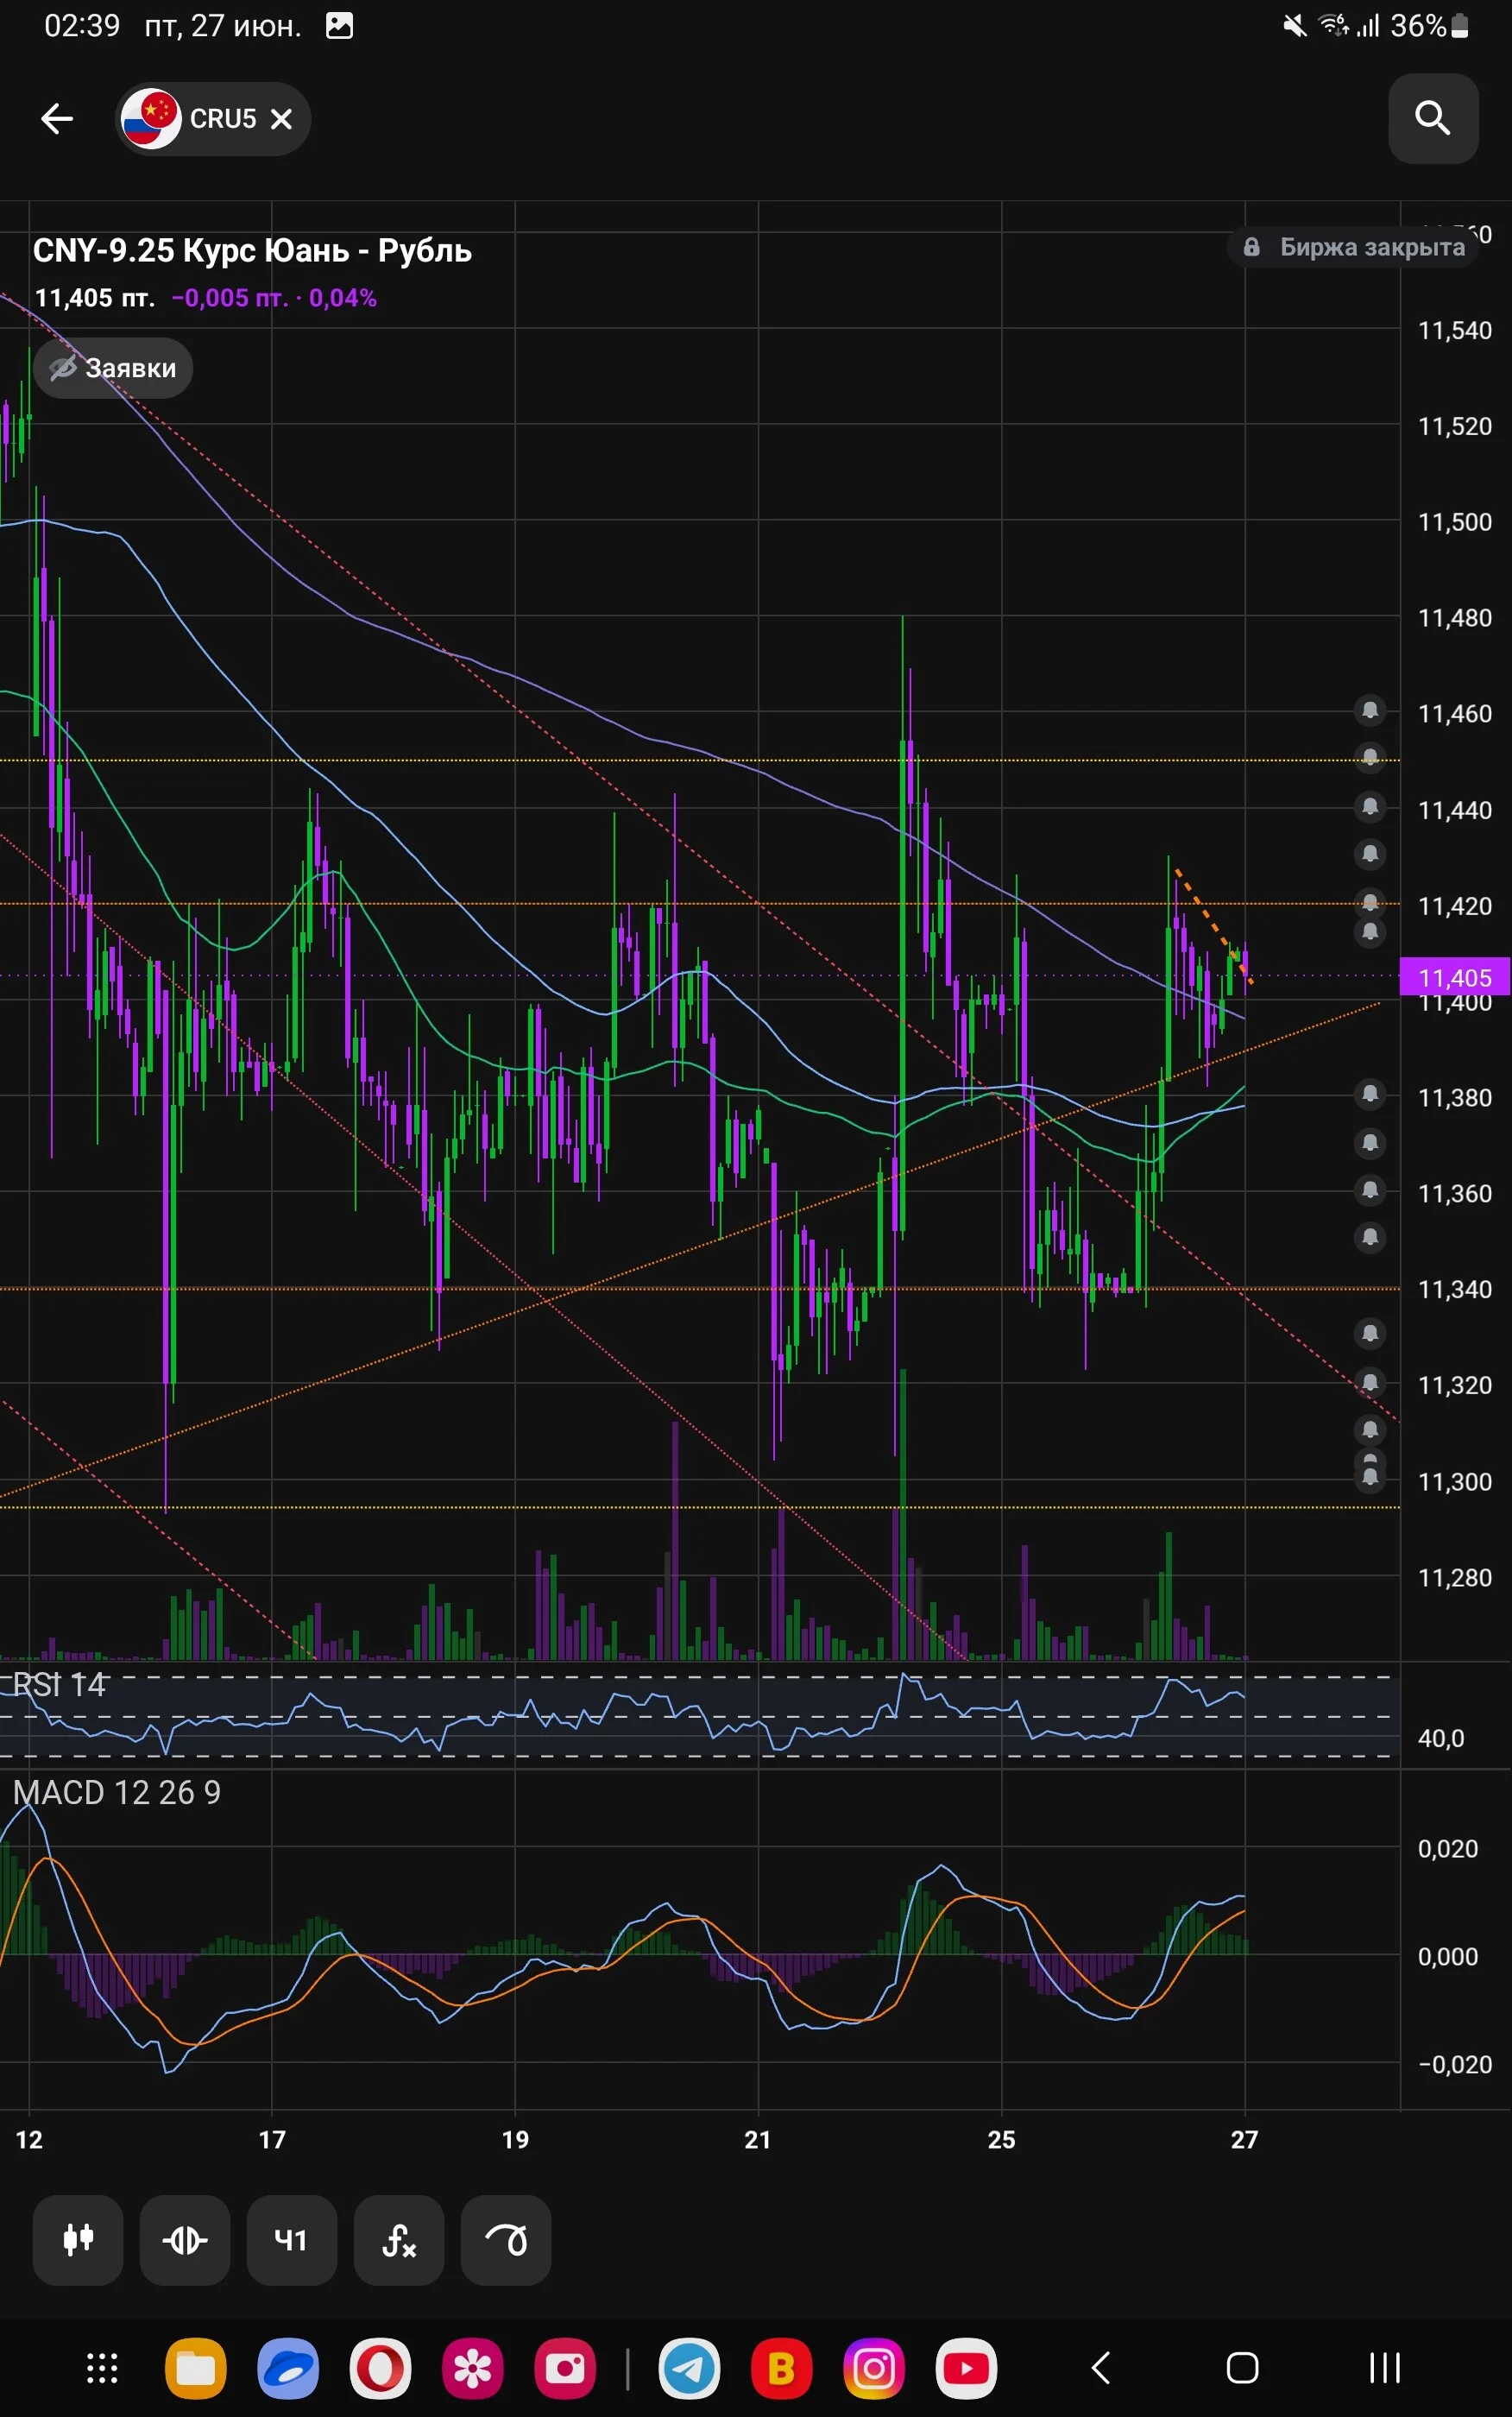Remove the CRU5 ticker chip
Image resolution: width=1512 pixels, height=2417 pixels.
point(282,119)
